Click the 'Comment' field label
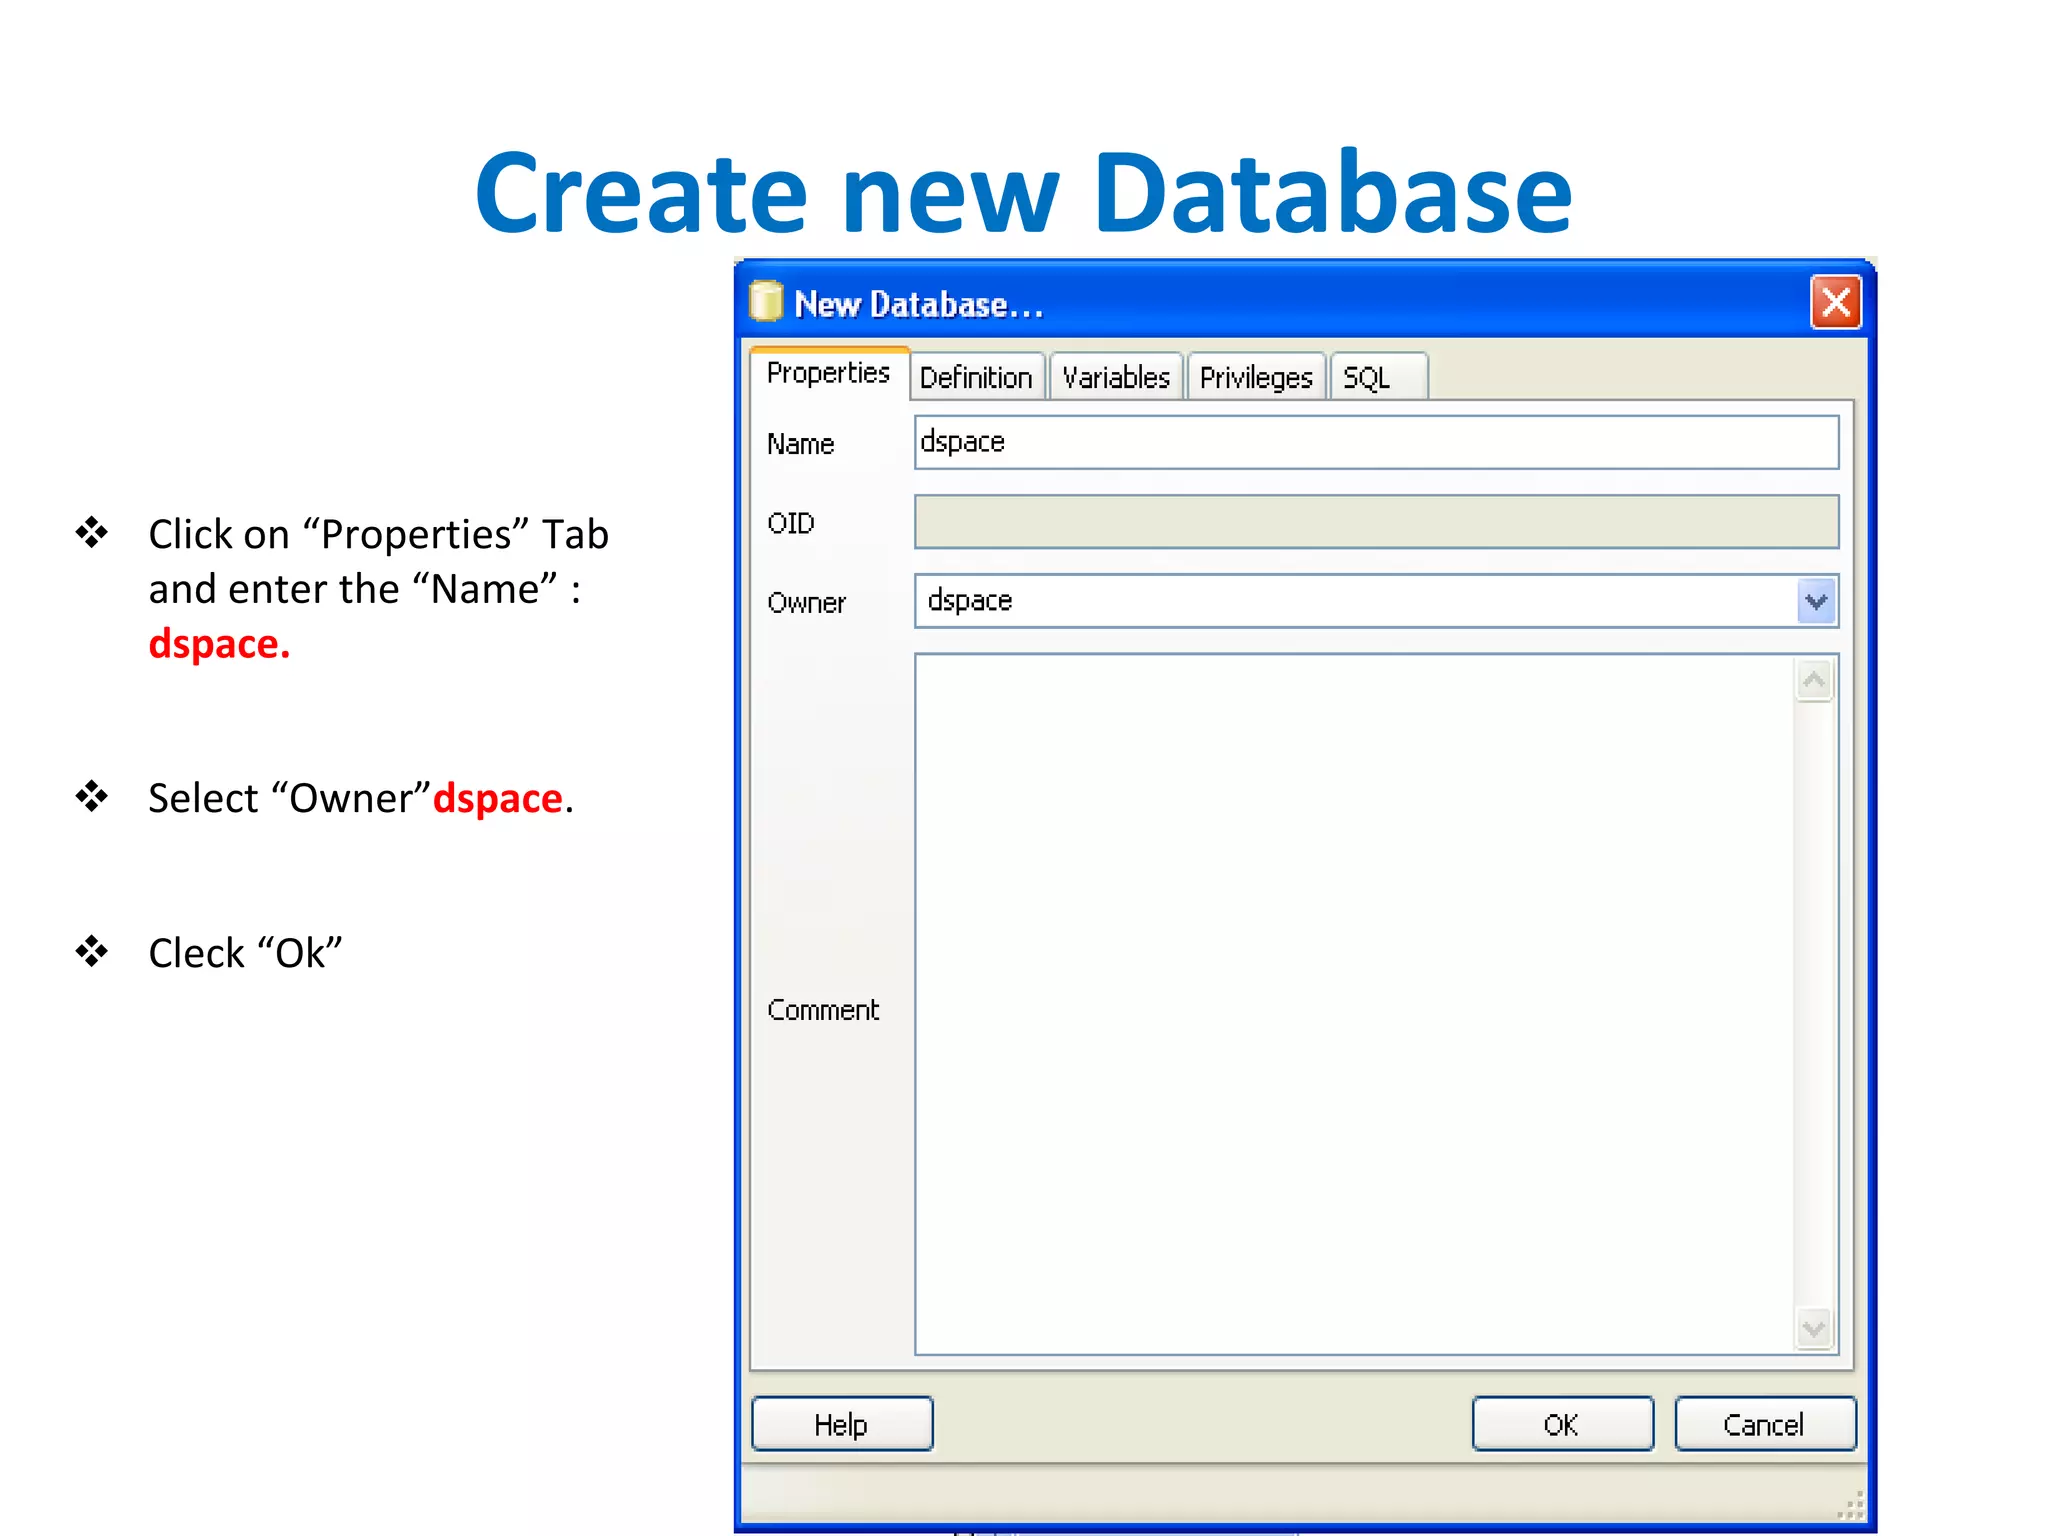The height and width of the screenshot is (1536, 2048). pyautogui.click(x=823, y=1010)
